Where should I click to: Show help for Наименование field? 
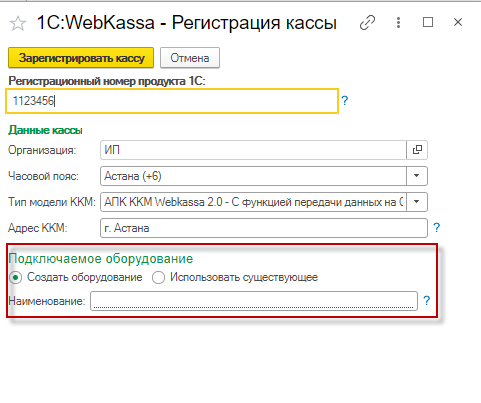tap(427, 301)
